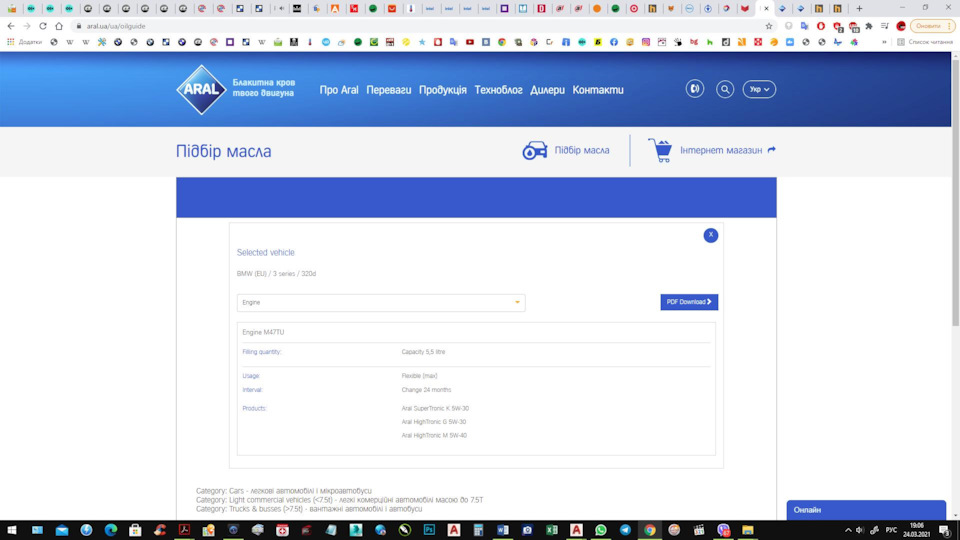Viewport: 960px width, 540px height.
Task: Open the volume speaker tray icon
Action: point(860,530)
